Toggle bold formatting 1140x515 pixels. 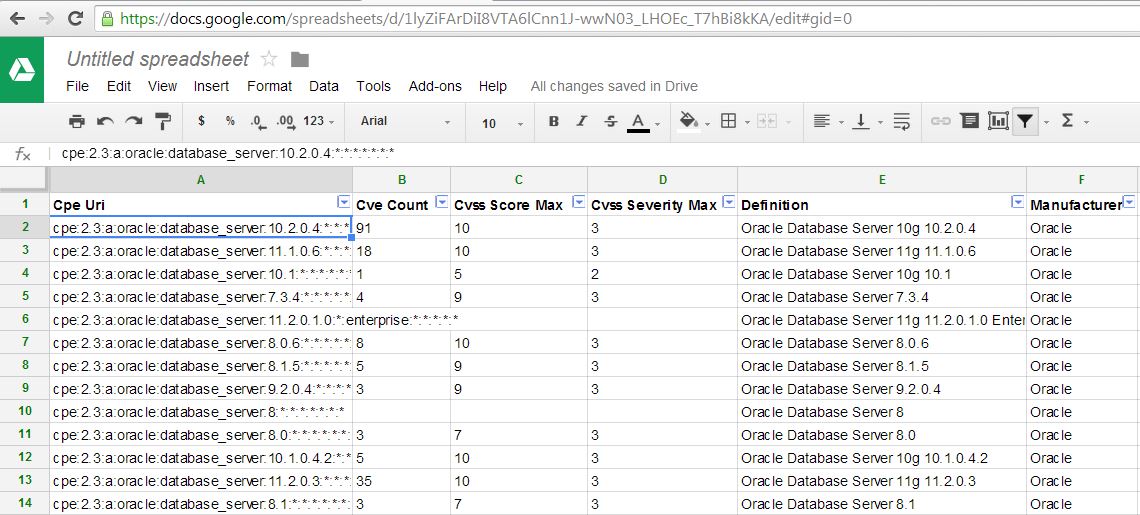pos(554,121)
